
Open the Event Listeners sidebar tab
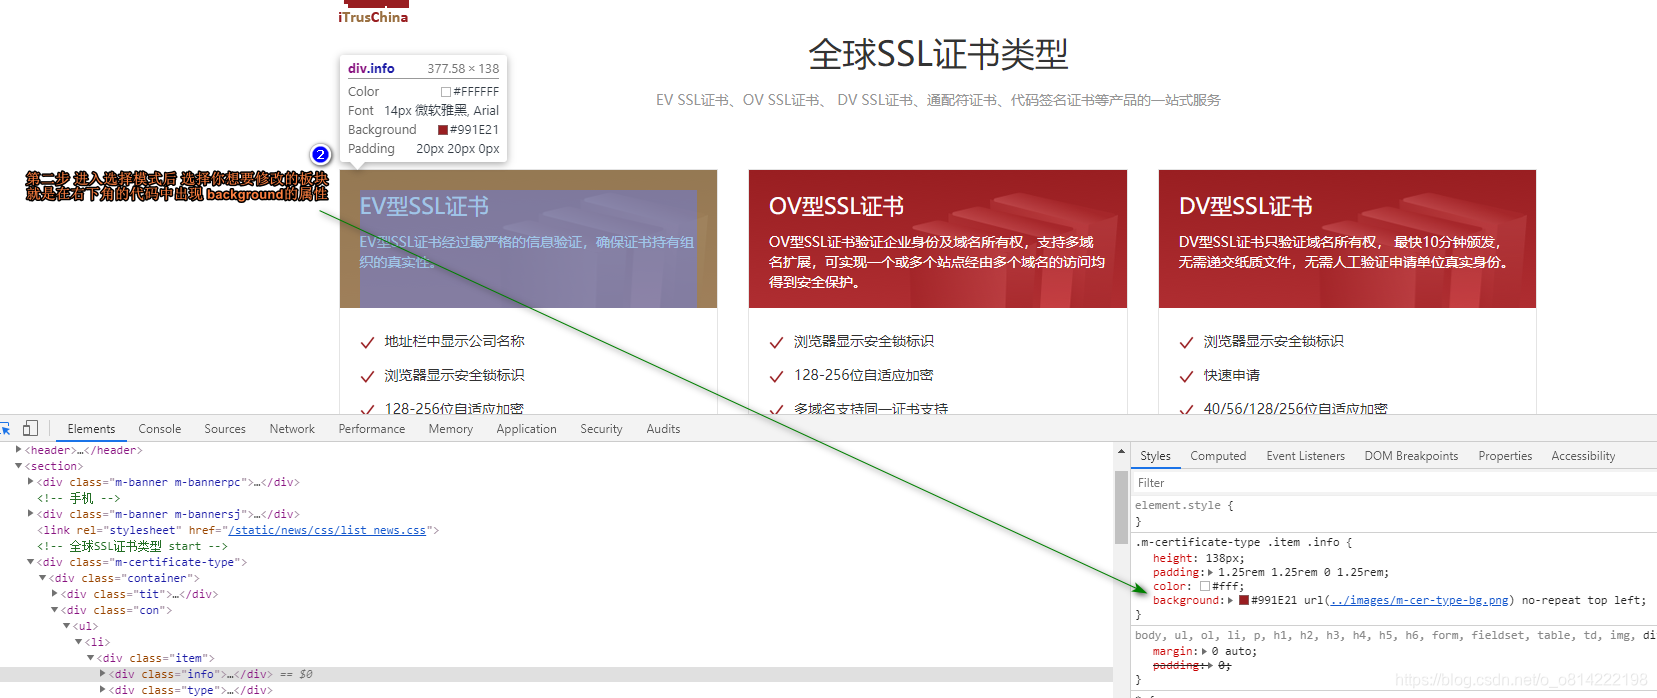pyautogui.click(x=1305, y=456)
